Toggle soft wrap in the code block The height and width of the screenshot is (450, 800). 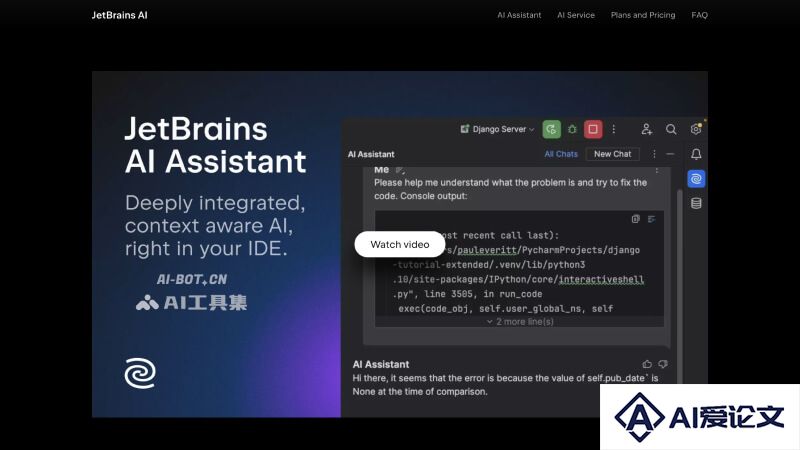click(652, 219)
